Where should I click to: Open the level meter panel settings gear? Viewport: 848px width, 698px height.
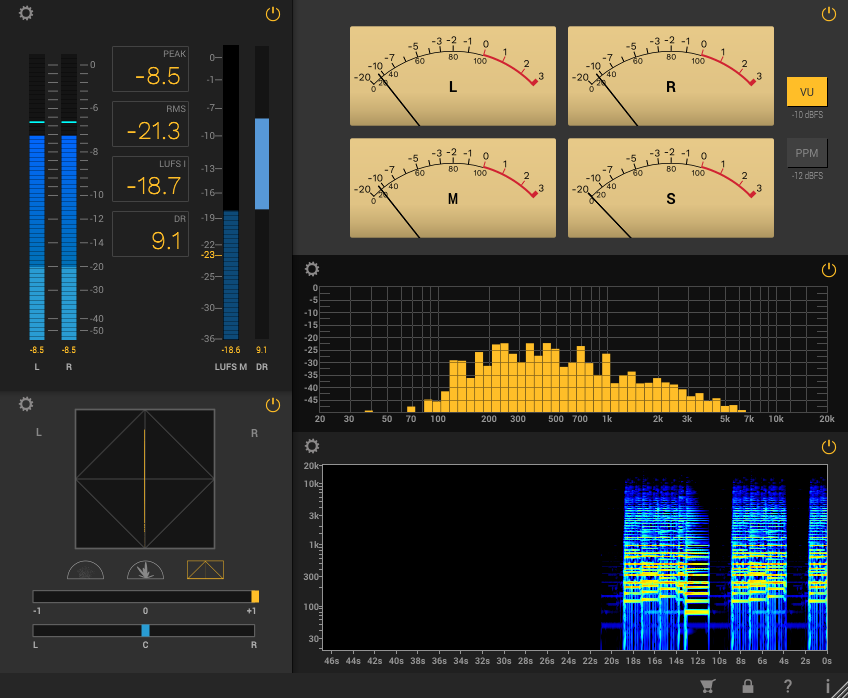point(26,13)
